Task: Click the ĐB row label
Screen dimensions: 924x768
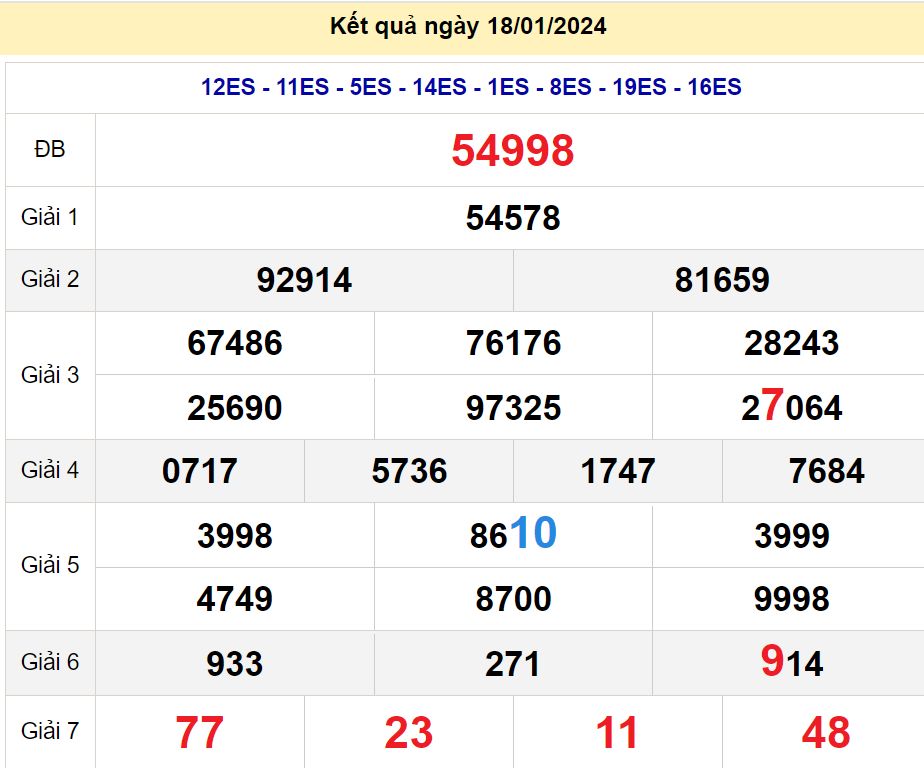Action: tap(50, 150)
